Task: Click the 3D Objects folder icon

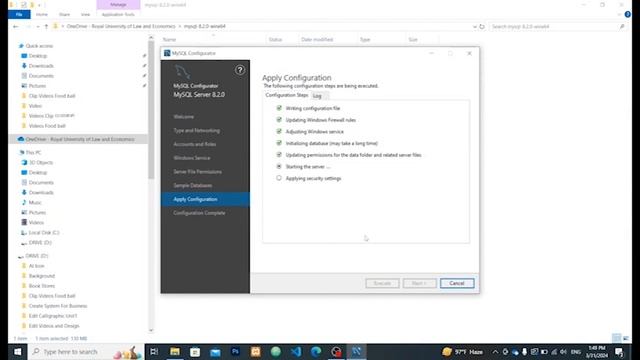Action: 24,162
